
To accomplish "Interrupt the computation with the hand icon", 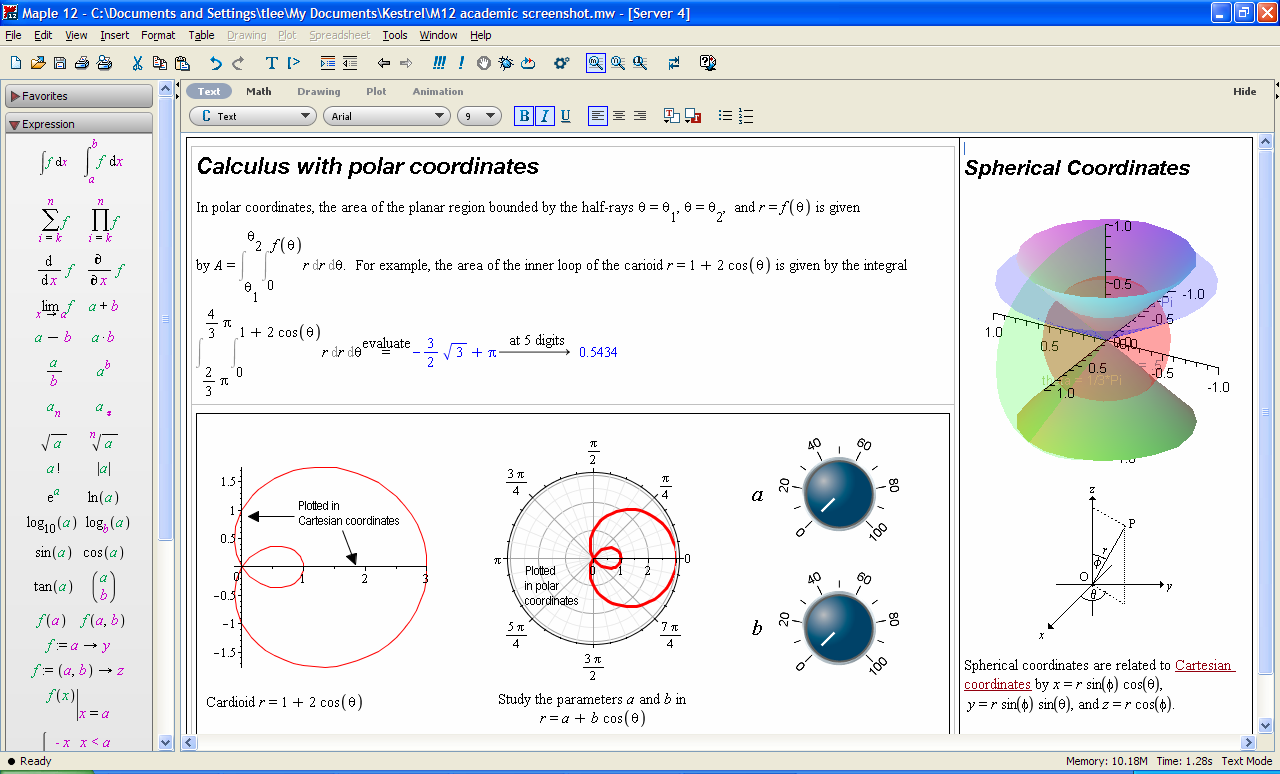I will (x=484, y=63).
